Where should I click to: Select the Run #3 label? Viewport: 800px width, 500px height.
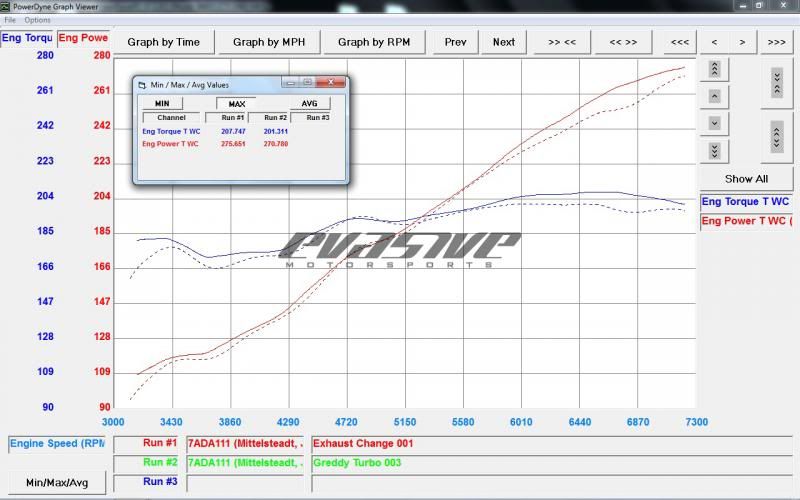(146, 482)
